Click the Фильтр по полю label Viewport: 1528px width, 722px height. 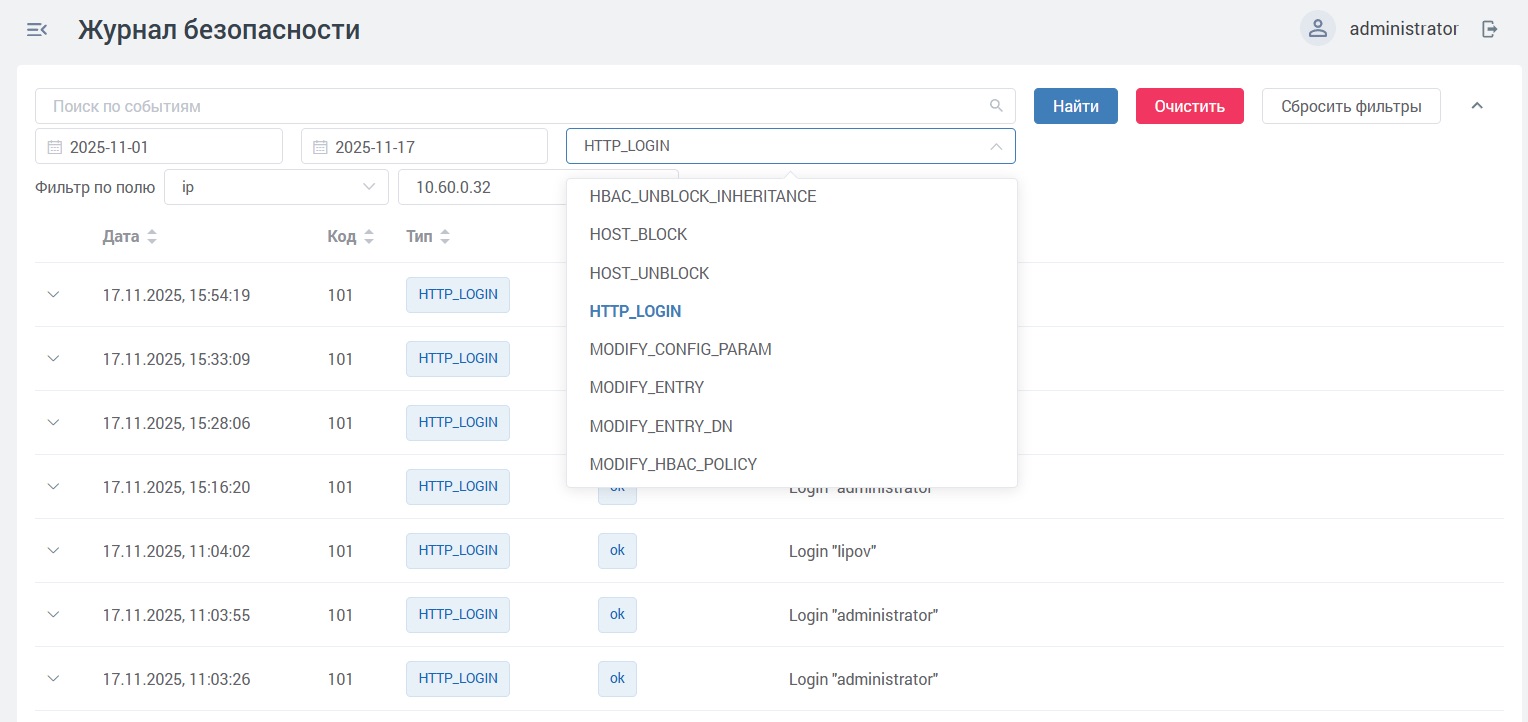click(95, 187)
